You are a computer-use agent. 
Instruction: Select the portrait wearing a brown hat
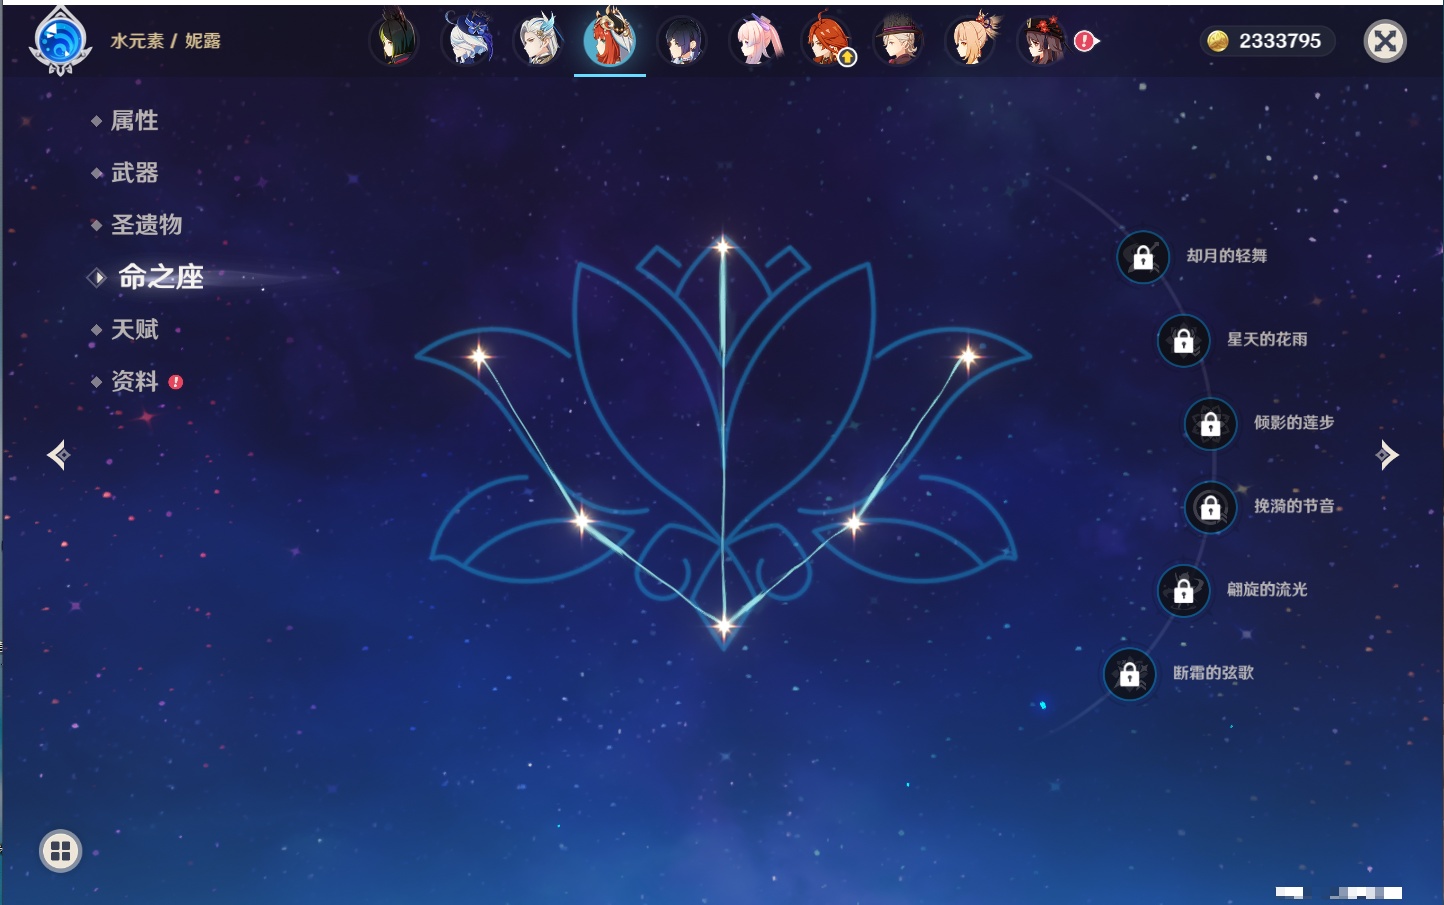[x=898, y=41]
